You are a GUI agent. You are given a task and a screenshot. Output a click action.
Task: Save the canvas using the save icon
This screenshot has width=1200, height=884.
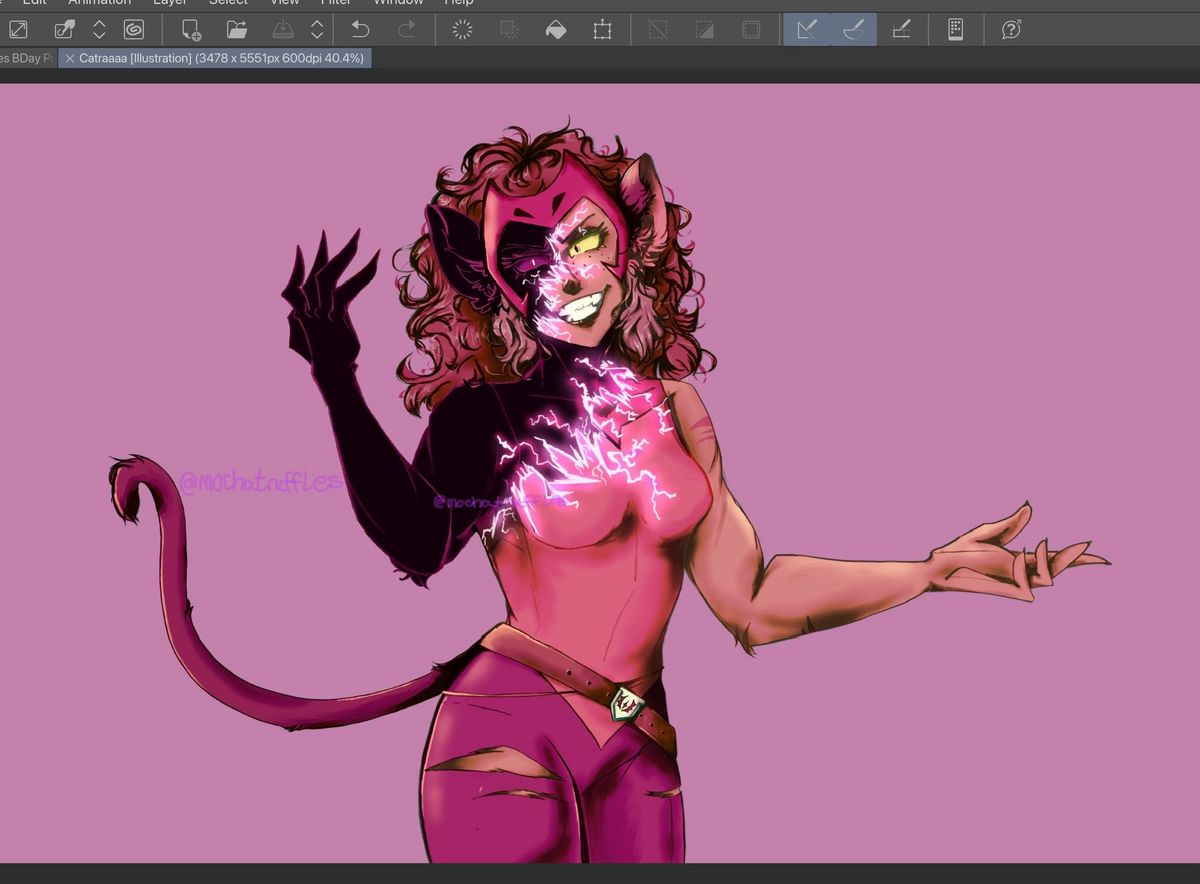pyautogui.click(x=284, y=30)
